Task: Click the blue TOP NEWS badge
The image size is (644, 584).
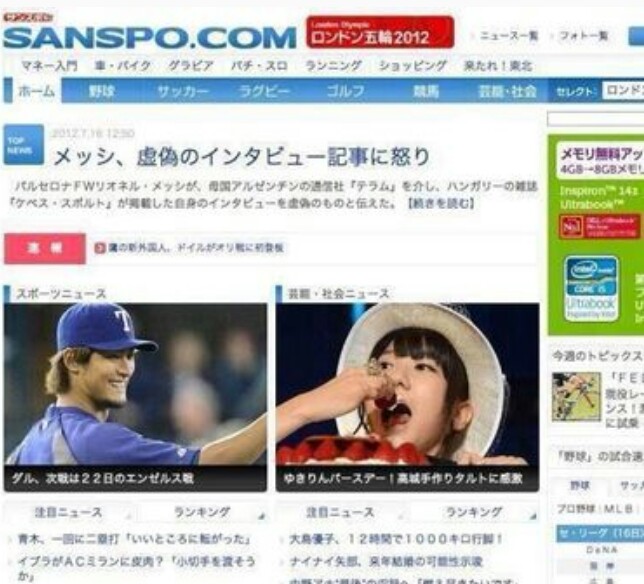Action: click(23, 145)
